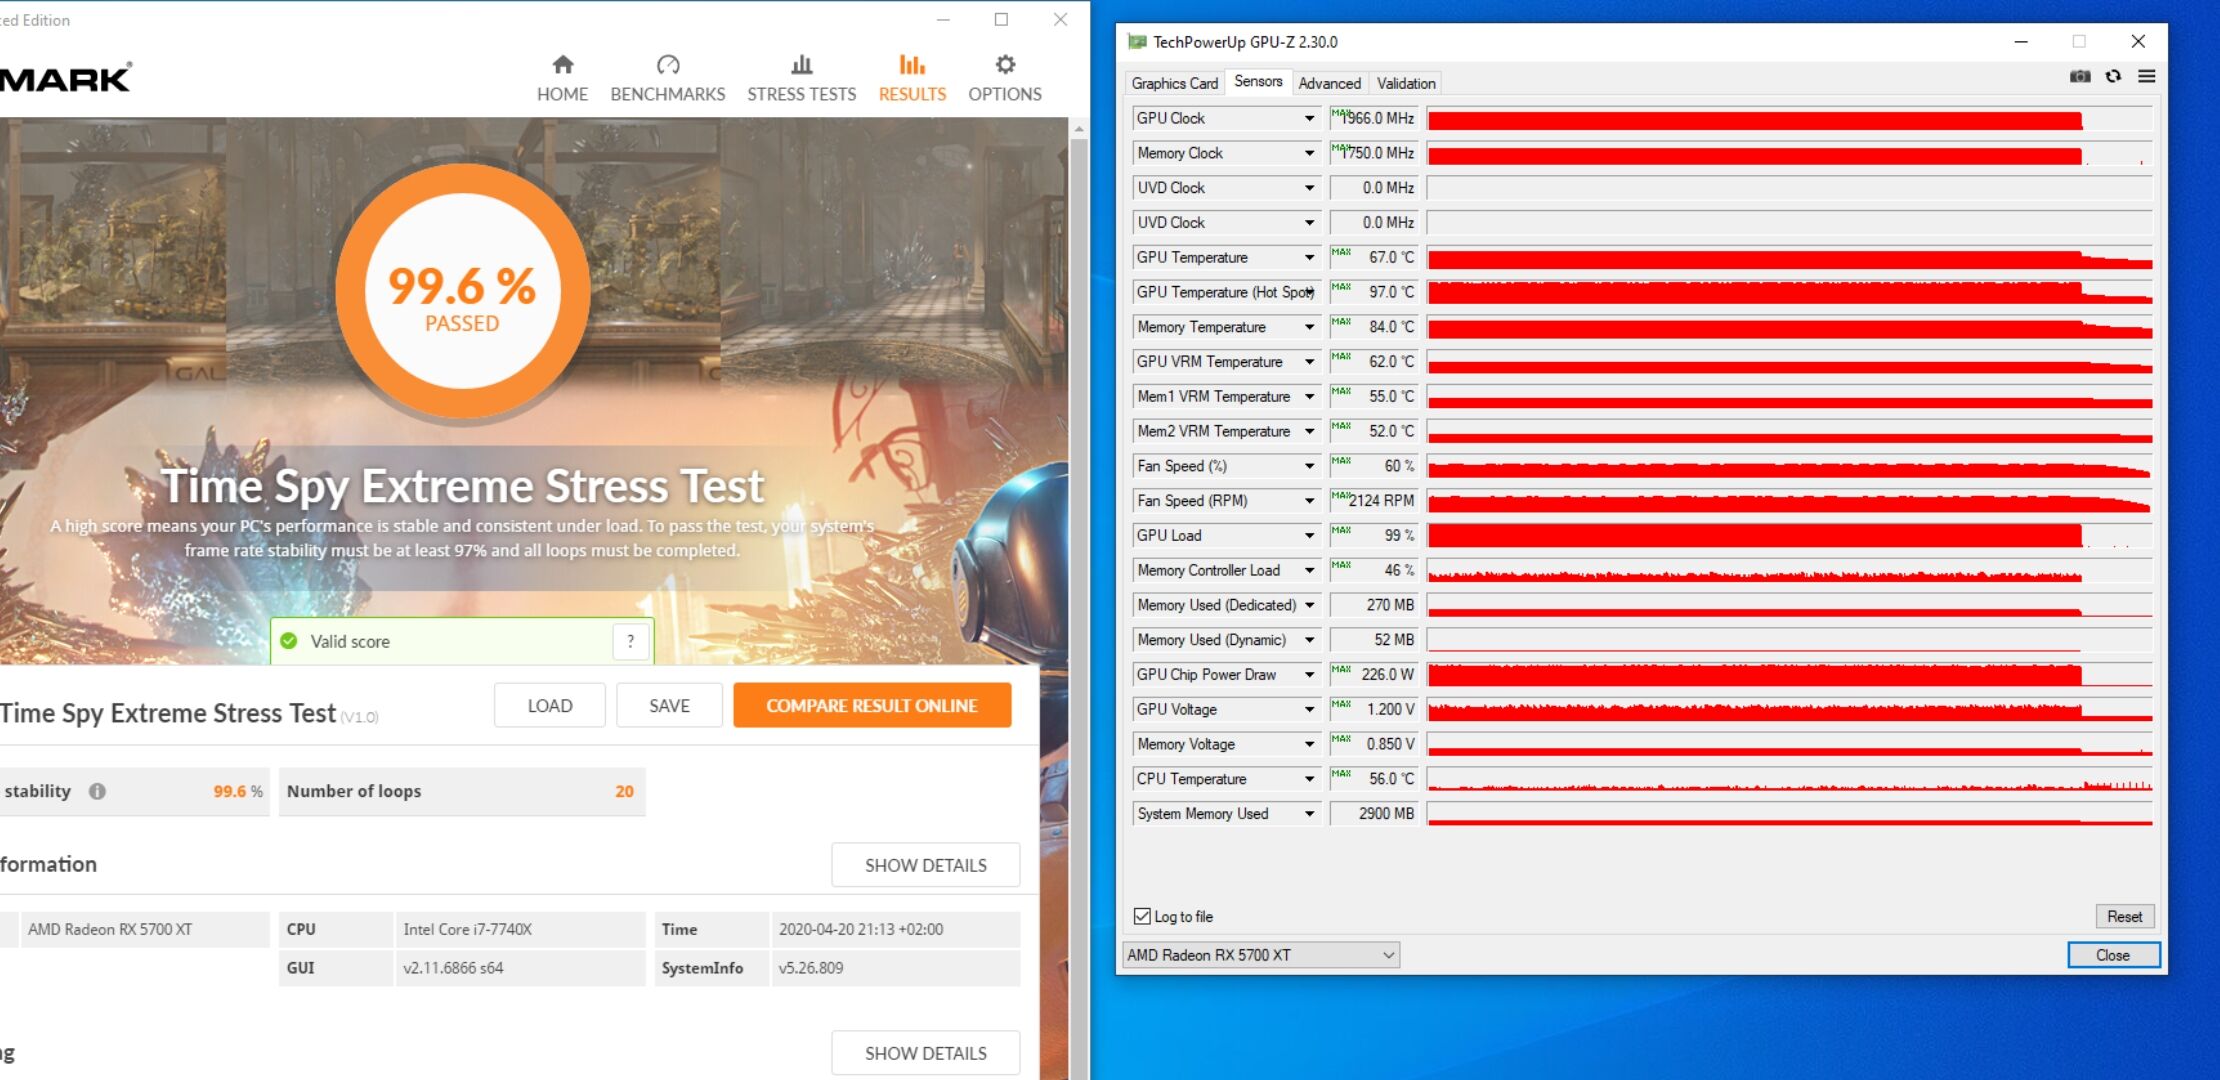Click the Hot Spot 97.0 °C value
2220x1080 pixels.
pos(1374,292)
